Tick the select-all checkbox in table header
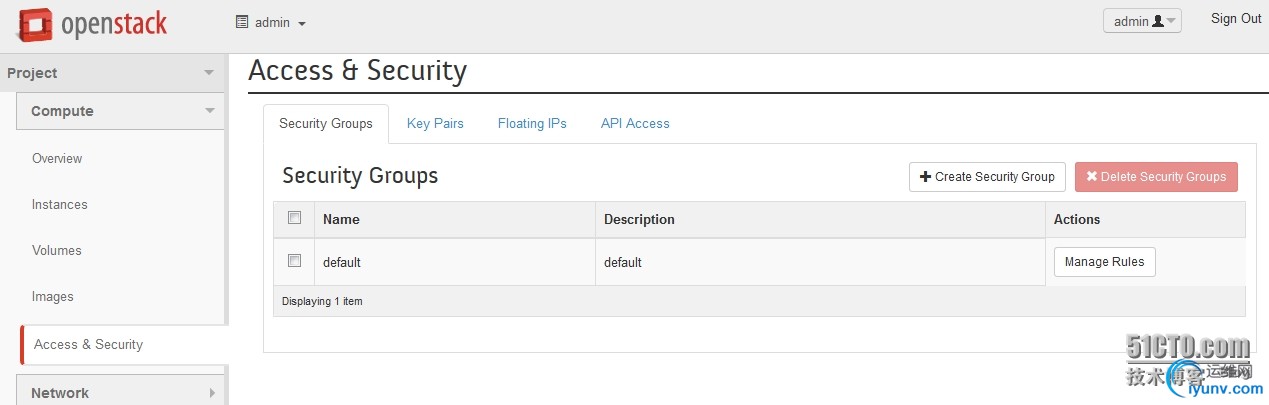Screen dimensions: 1269x405 (x=294, y=218)
